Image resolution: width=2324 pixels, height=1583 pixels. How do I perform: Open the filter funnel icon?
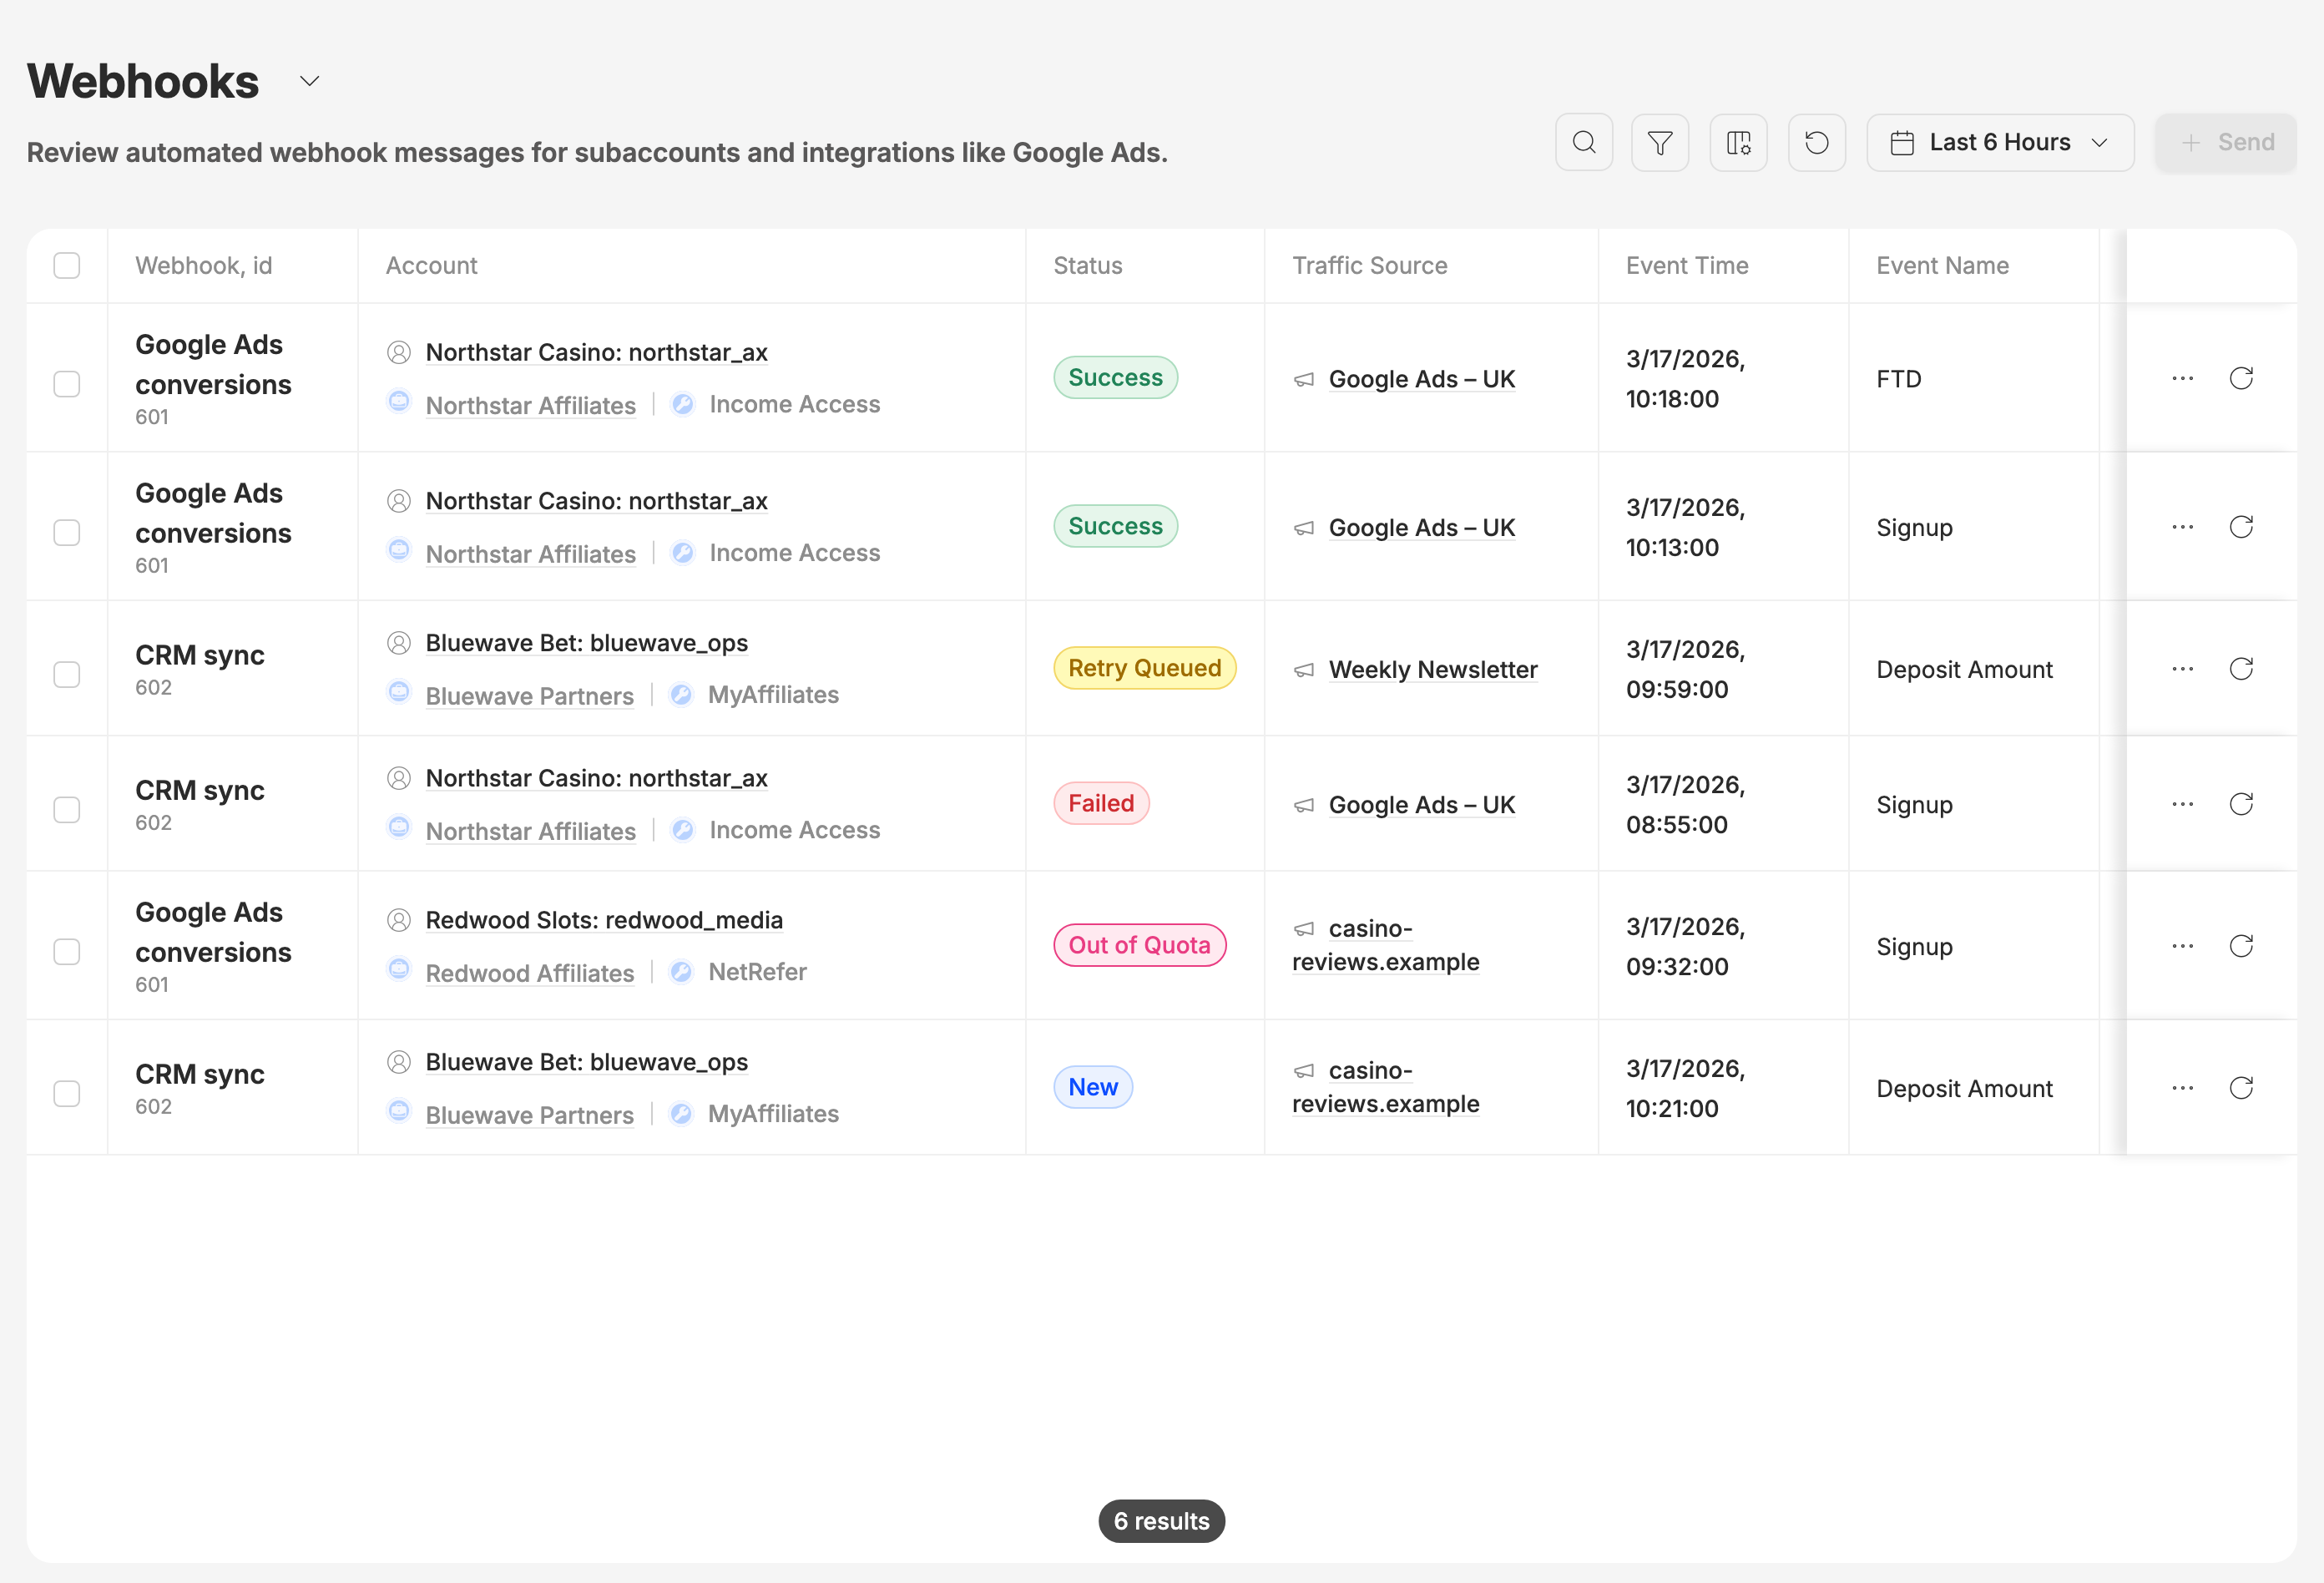click(1660, 143)
